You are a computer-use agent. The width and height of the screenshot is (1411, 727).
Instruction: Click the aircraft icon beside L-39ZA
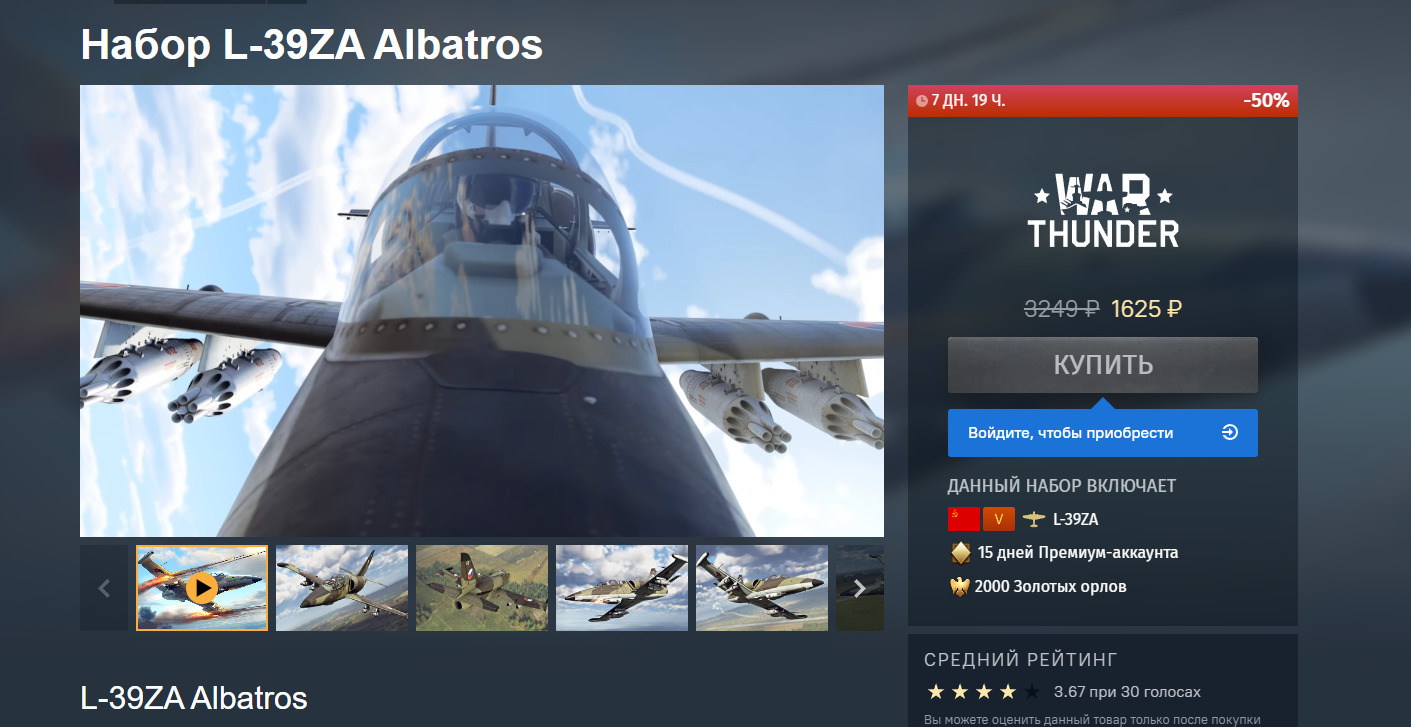pyautogui.click(x=1033, y=519)
